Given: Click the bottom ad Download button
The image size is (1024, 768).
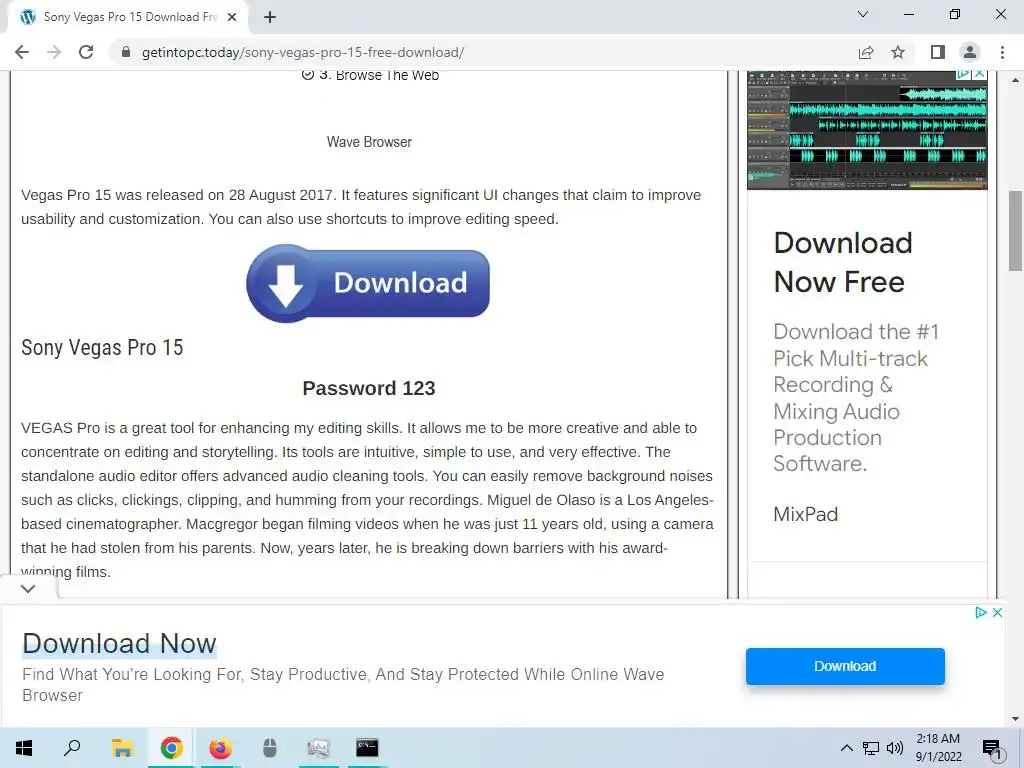Looking at the screenshot, I should [845, 666].
